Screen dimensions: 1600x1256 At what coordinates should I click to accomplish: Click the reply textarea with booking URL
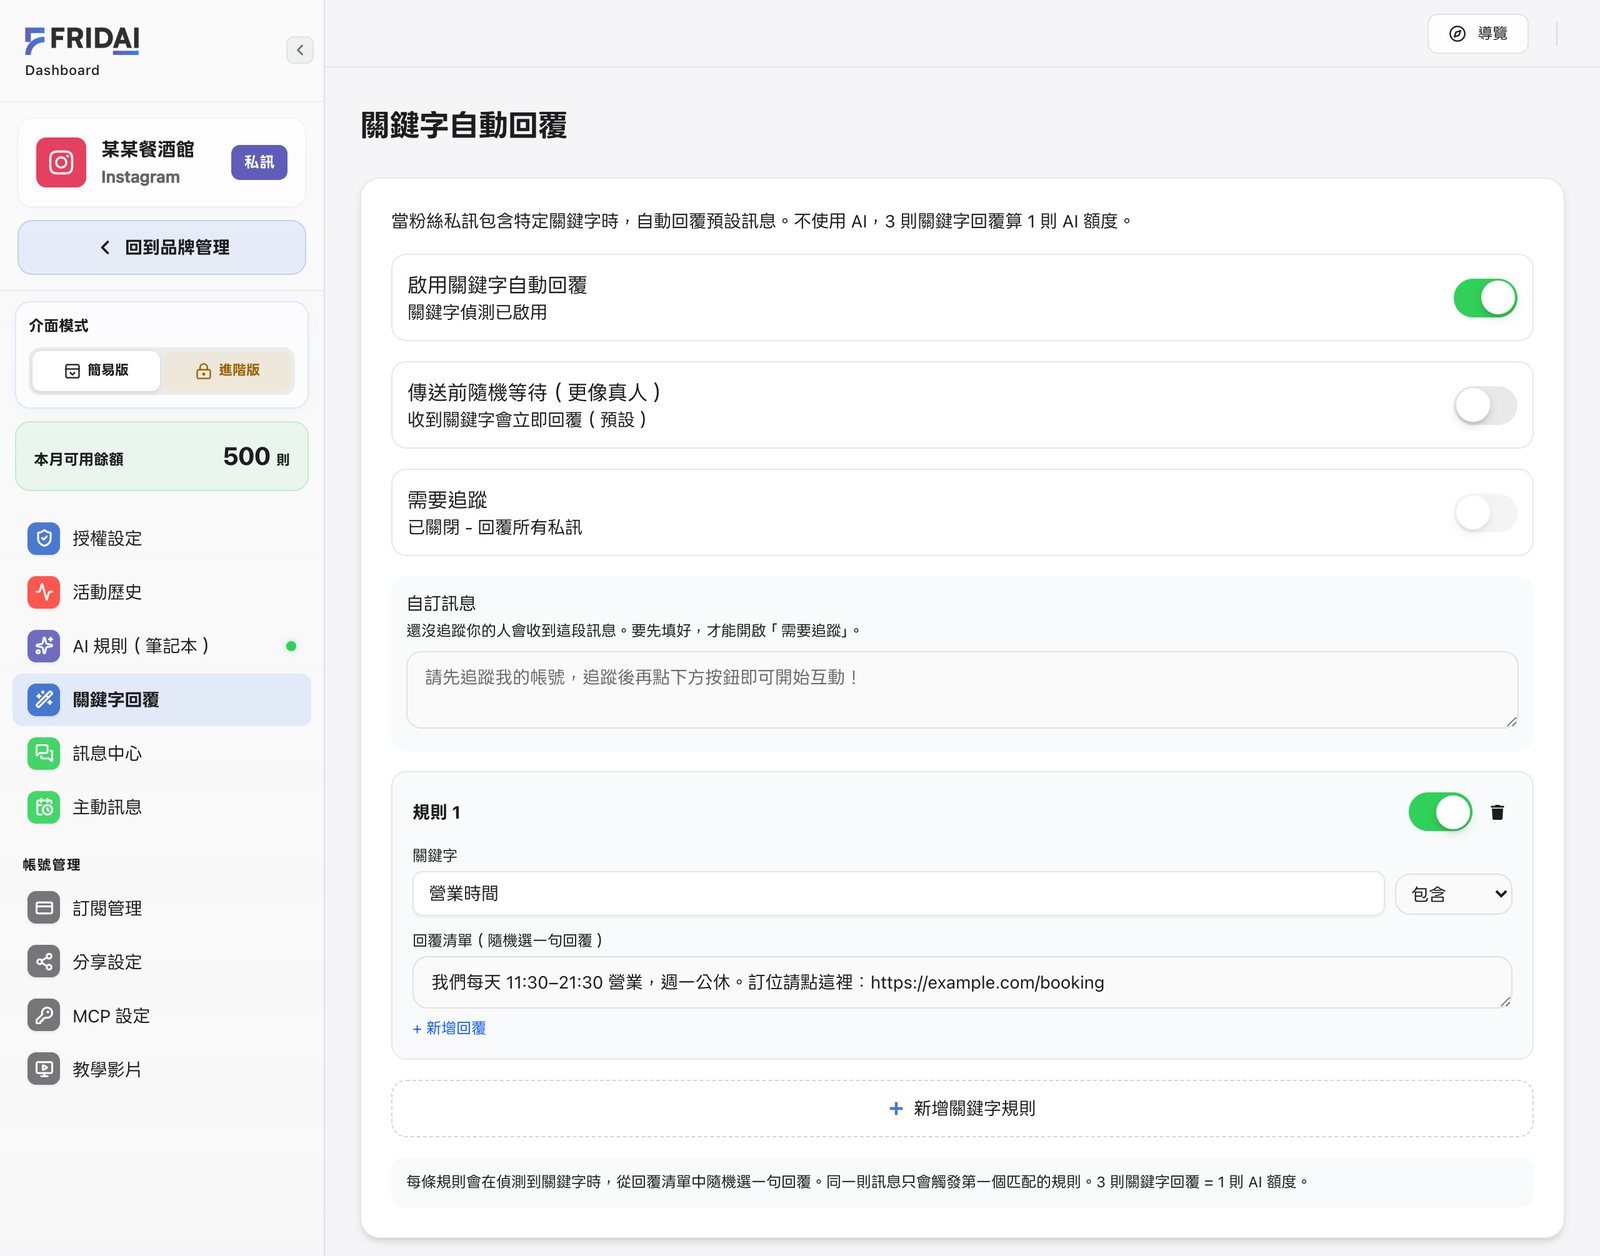coord(962,982)
